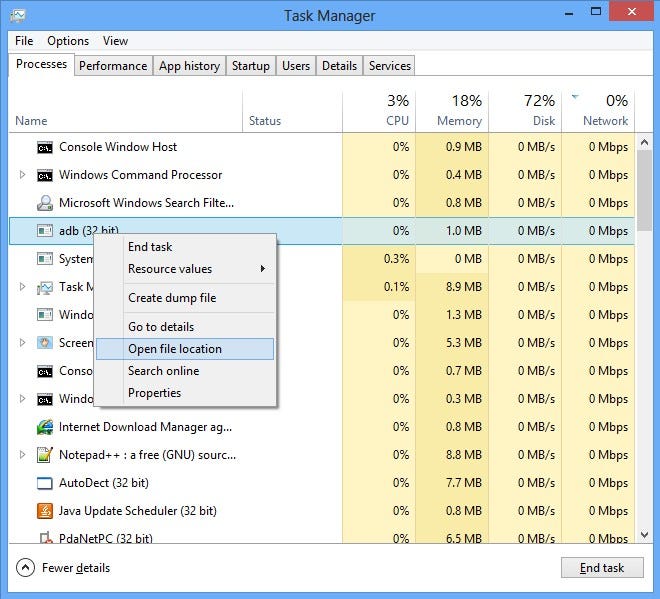Select the Java Update Scheduler (32 bit) row
The width and height of the screenshot is (660, 599).
pos(322,511)
